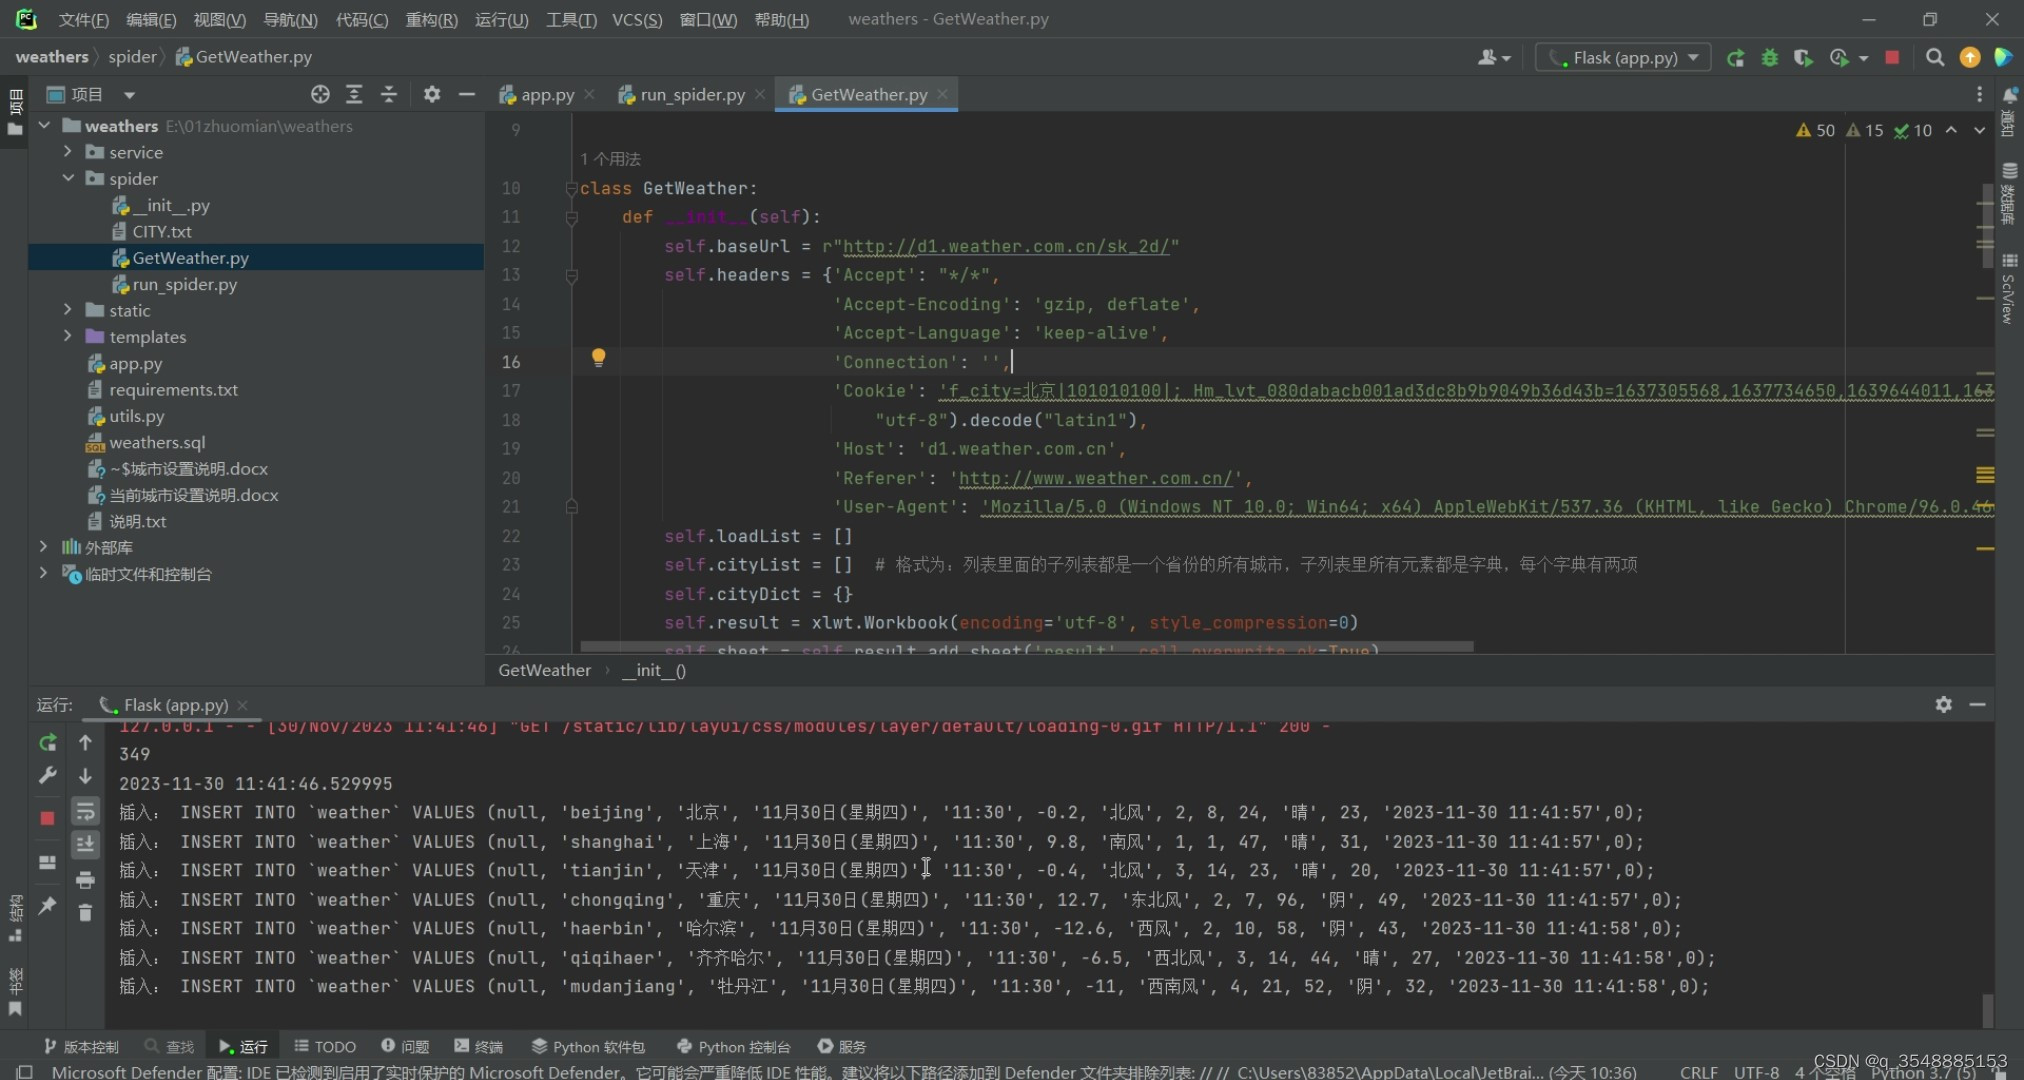Open editor tabs more-options dots
This screenshot has height=1080, width=2024.
click(1979, 94)
